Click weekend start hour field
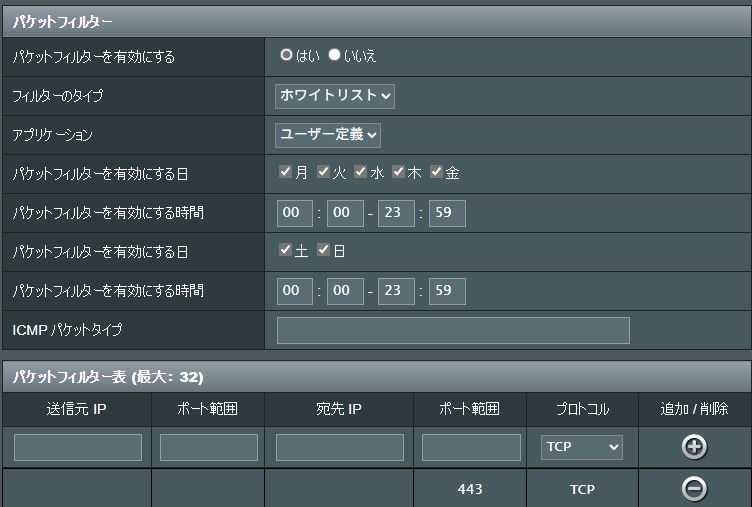752x507 pixels. (295, 291)
